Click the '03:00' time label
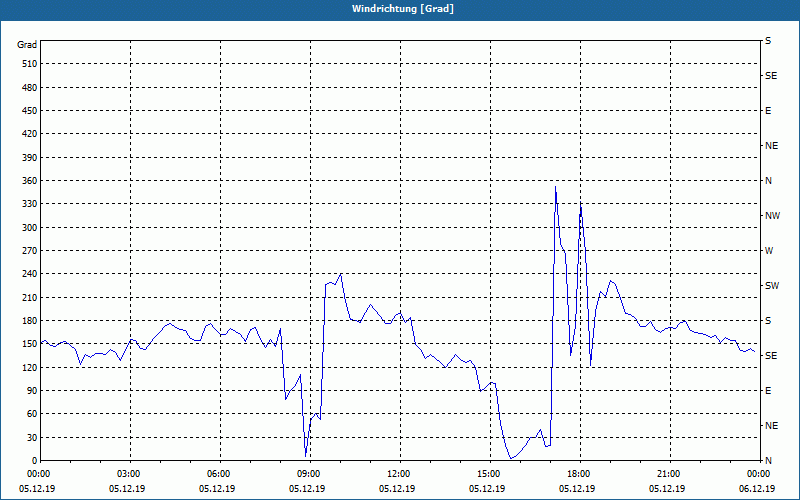 131,474
